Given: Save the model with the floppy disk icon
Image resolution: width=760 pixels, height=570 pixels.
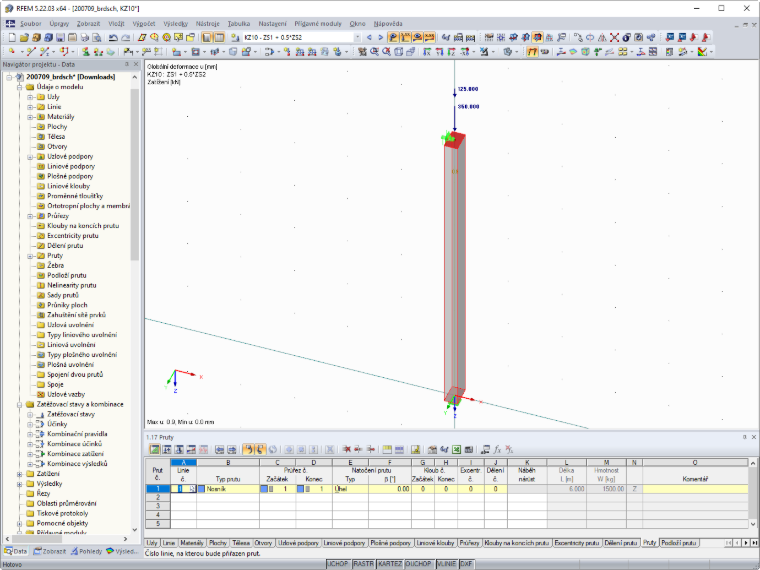Looking at the screenshot, I should [x=60, y=37].
